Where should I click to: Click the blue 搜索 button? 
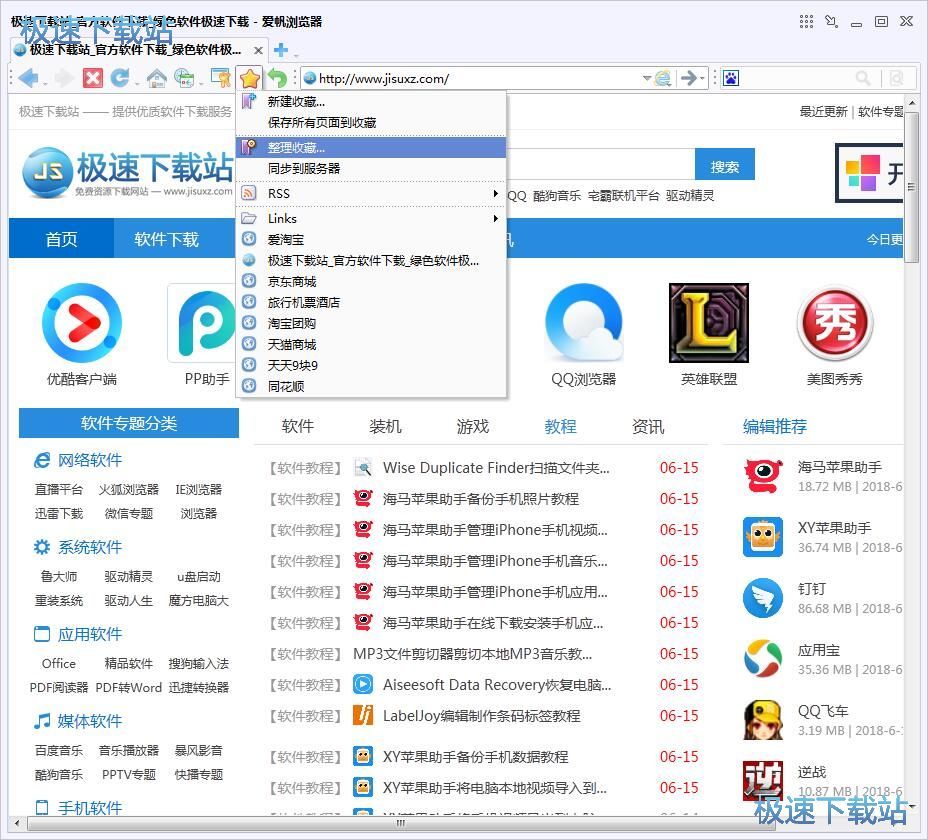pos(724,167)
